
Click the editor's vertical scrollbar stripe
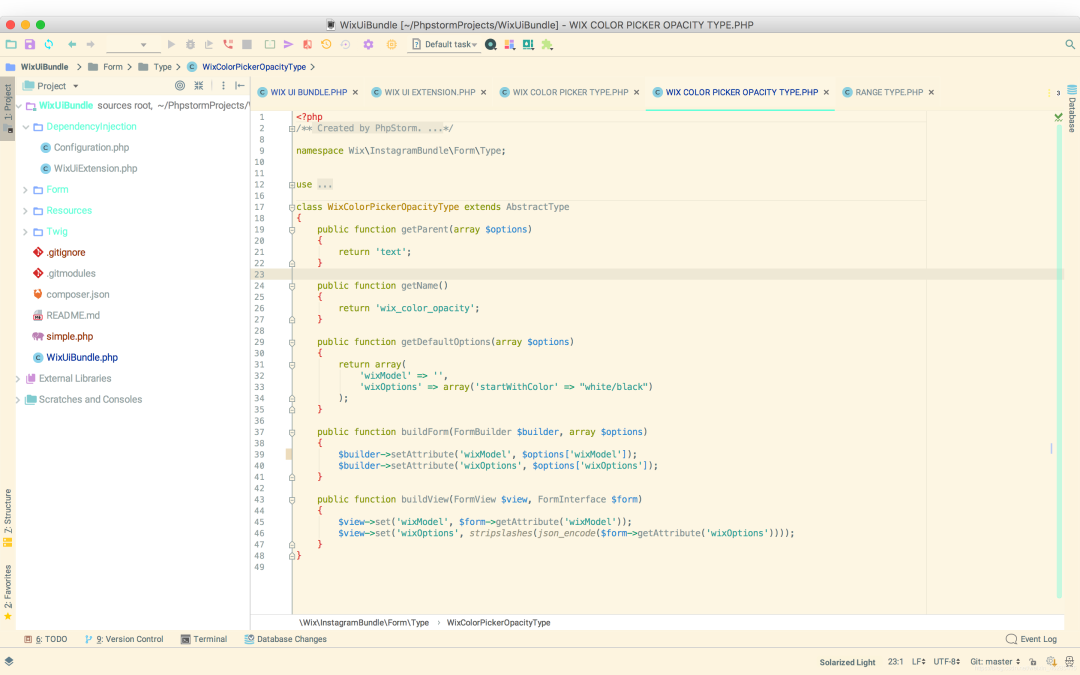click(1059, 358)
